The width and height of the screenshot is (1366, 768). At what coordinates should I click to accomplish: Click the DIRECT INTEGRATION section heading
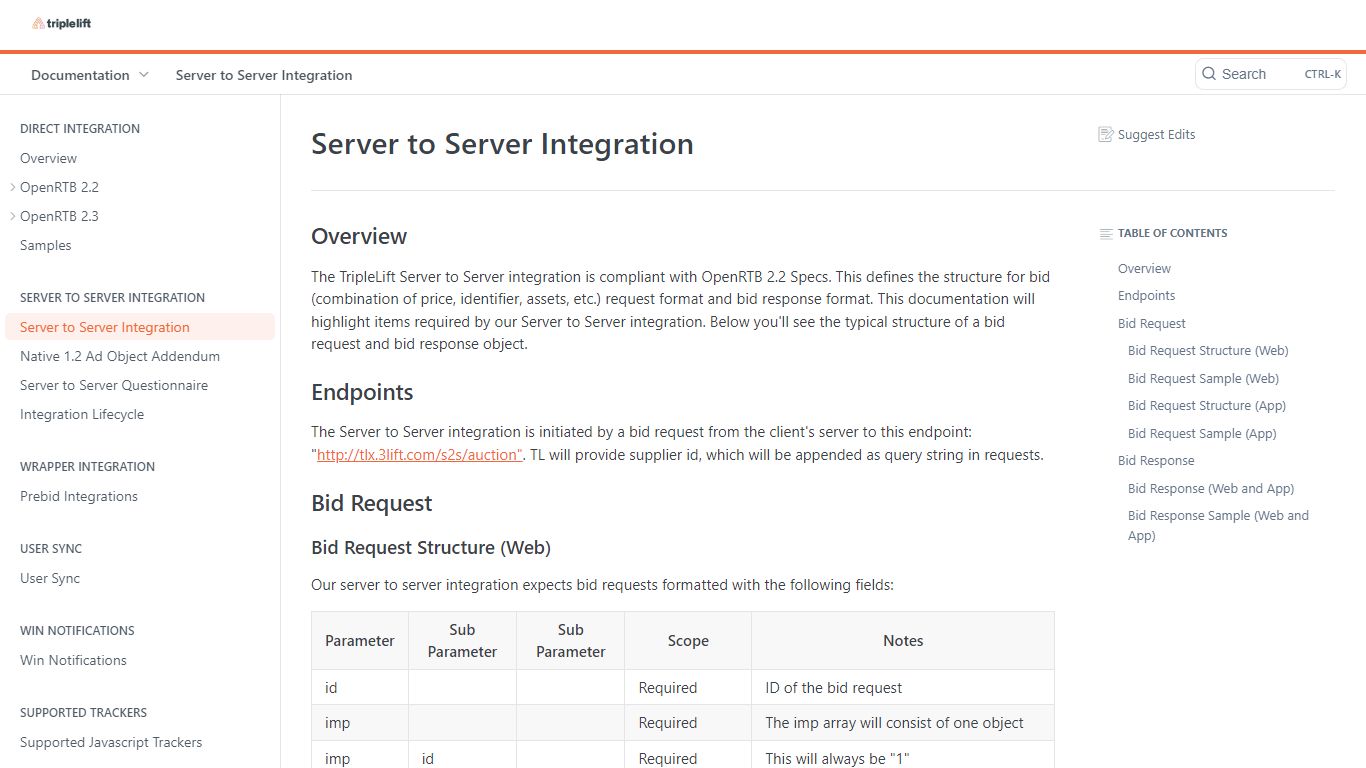[80, 128]
